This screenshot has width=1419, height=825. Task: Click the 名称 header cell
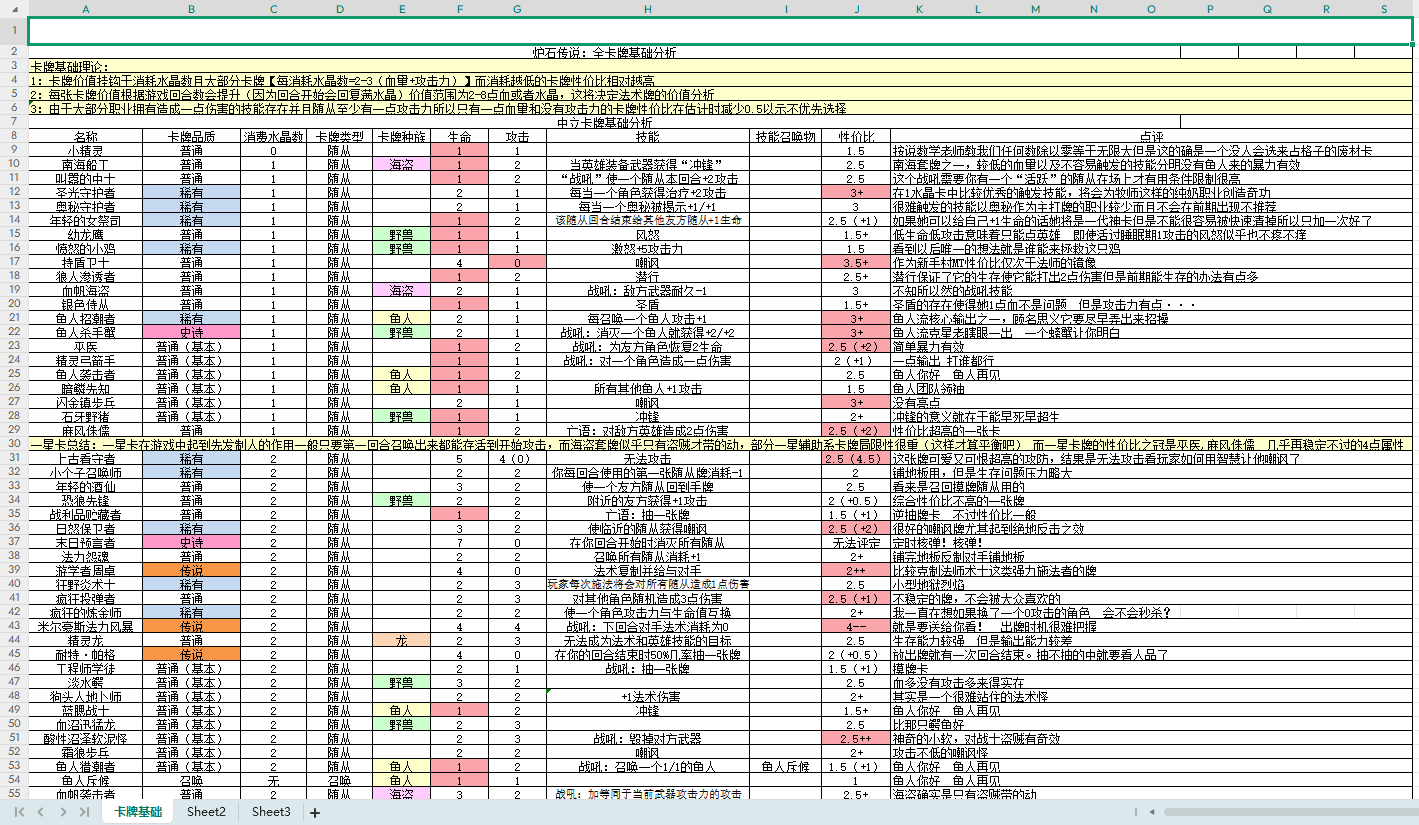pyautogui.click(x=86, y=137)
